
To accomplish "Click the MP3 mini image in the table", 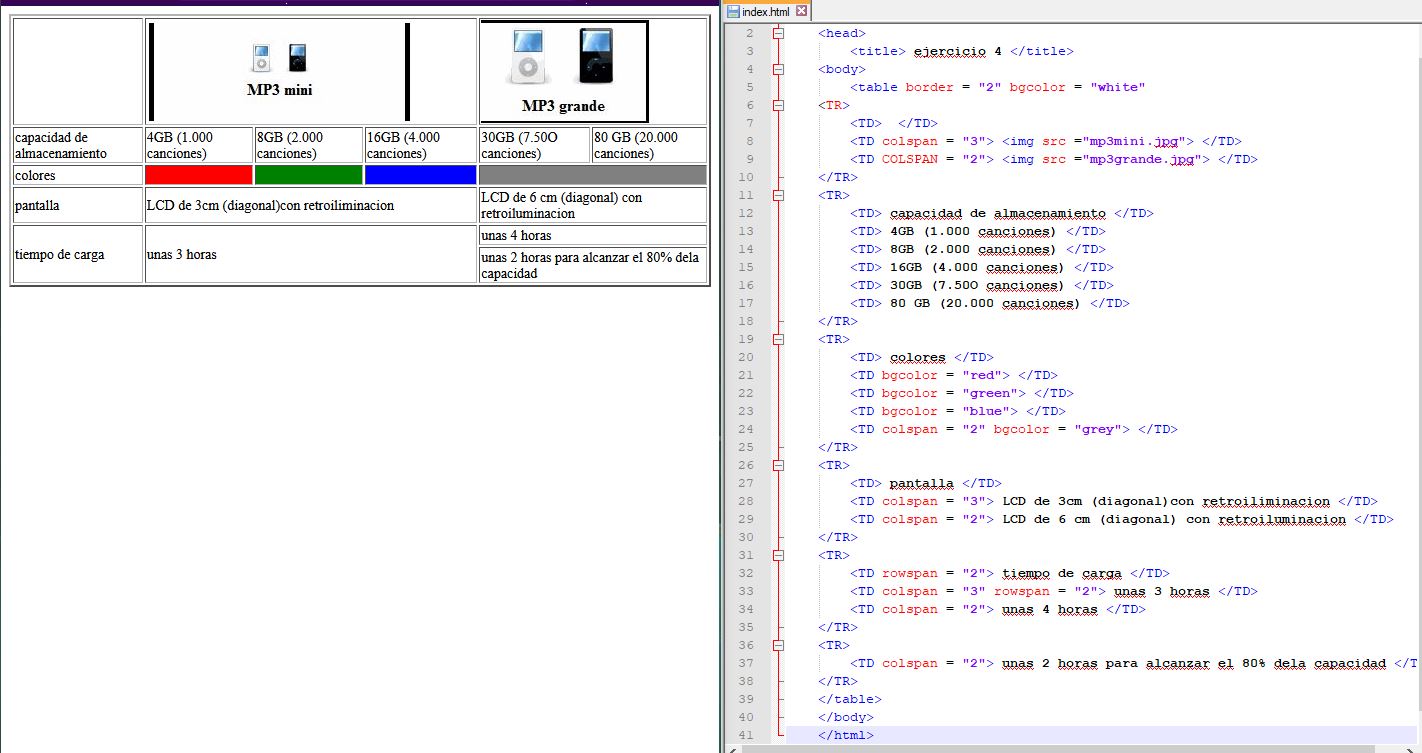I will [279, 71].
